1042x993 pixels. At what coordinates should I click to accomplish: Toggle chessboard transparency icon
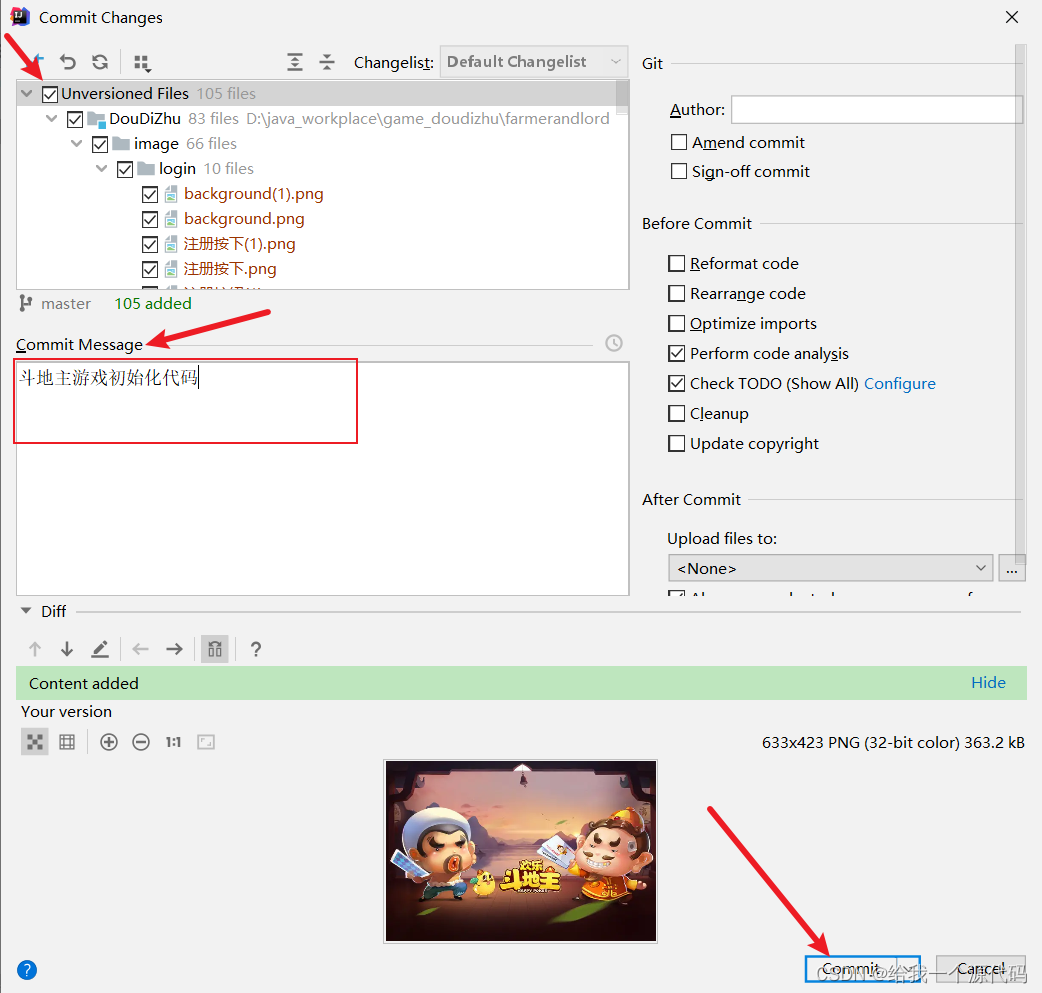tap(35, 742)
